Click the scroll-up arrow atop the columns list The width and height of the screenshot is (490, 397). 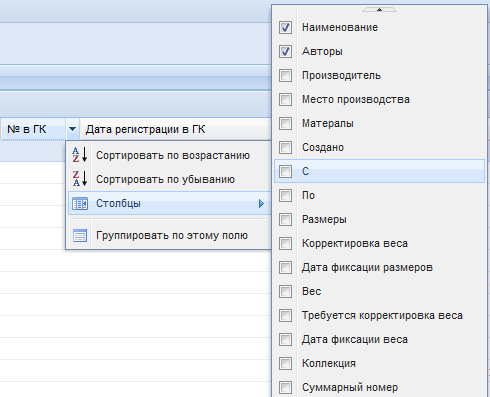[379, 10]
